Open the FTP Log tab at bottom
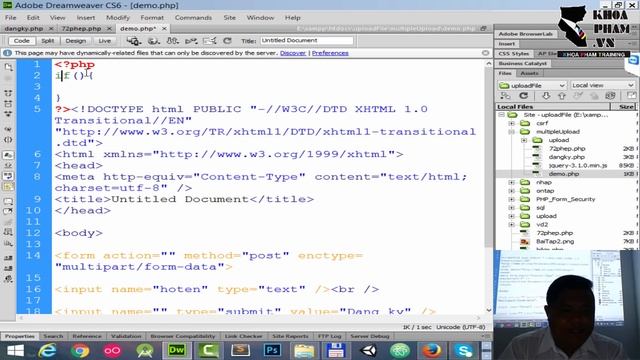The height and width of the screenshot is (360, 640). click(x=329, y=336)
